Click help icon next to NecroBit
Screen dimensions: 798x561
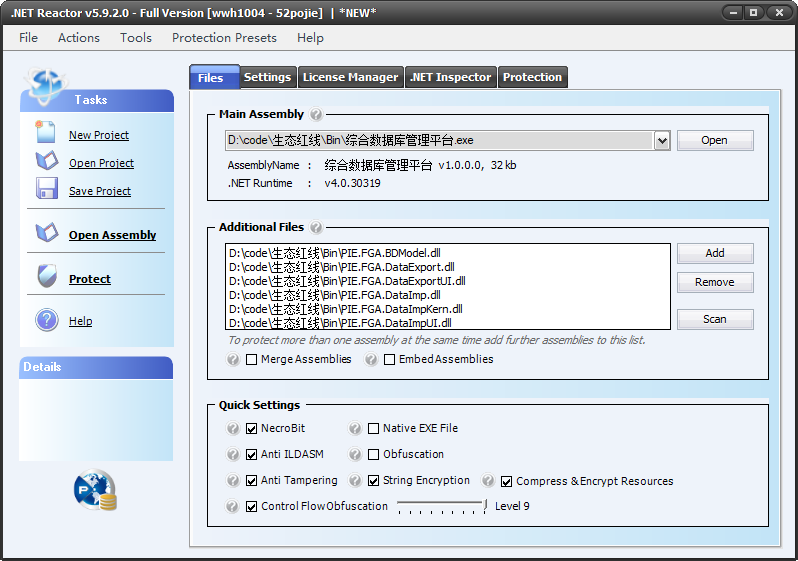click(233, 428)
